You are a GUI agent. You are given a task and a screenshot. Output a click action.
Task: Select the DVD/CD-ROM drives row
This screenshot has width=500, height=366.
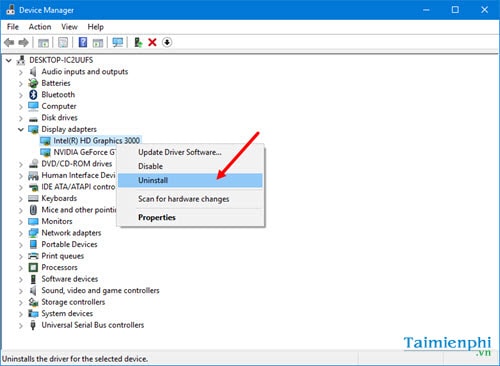tap(76, 164)
